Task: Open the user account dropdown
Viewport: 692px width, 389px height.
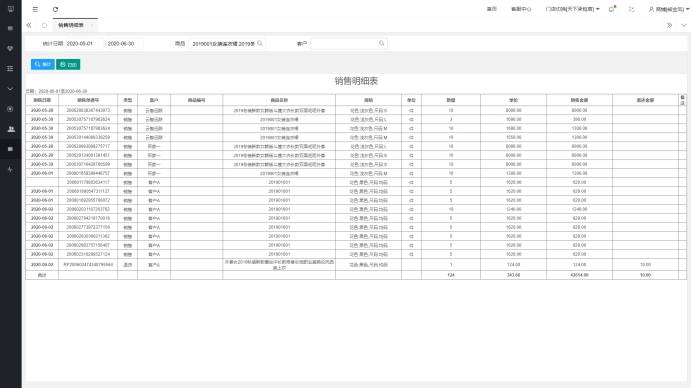Action: 668,9
